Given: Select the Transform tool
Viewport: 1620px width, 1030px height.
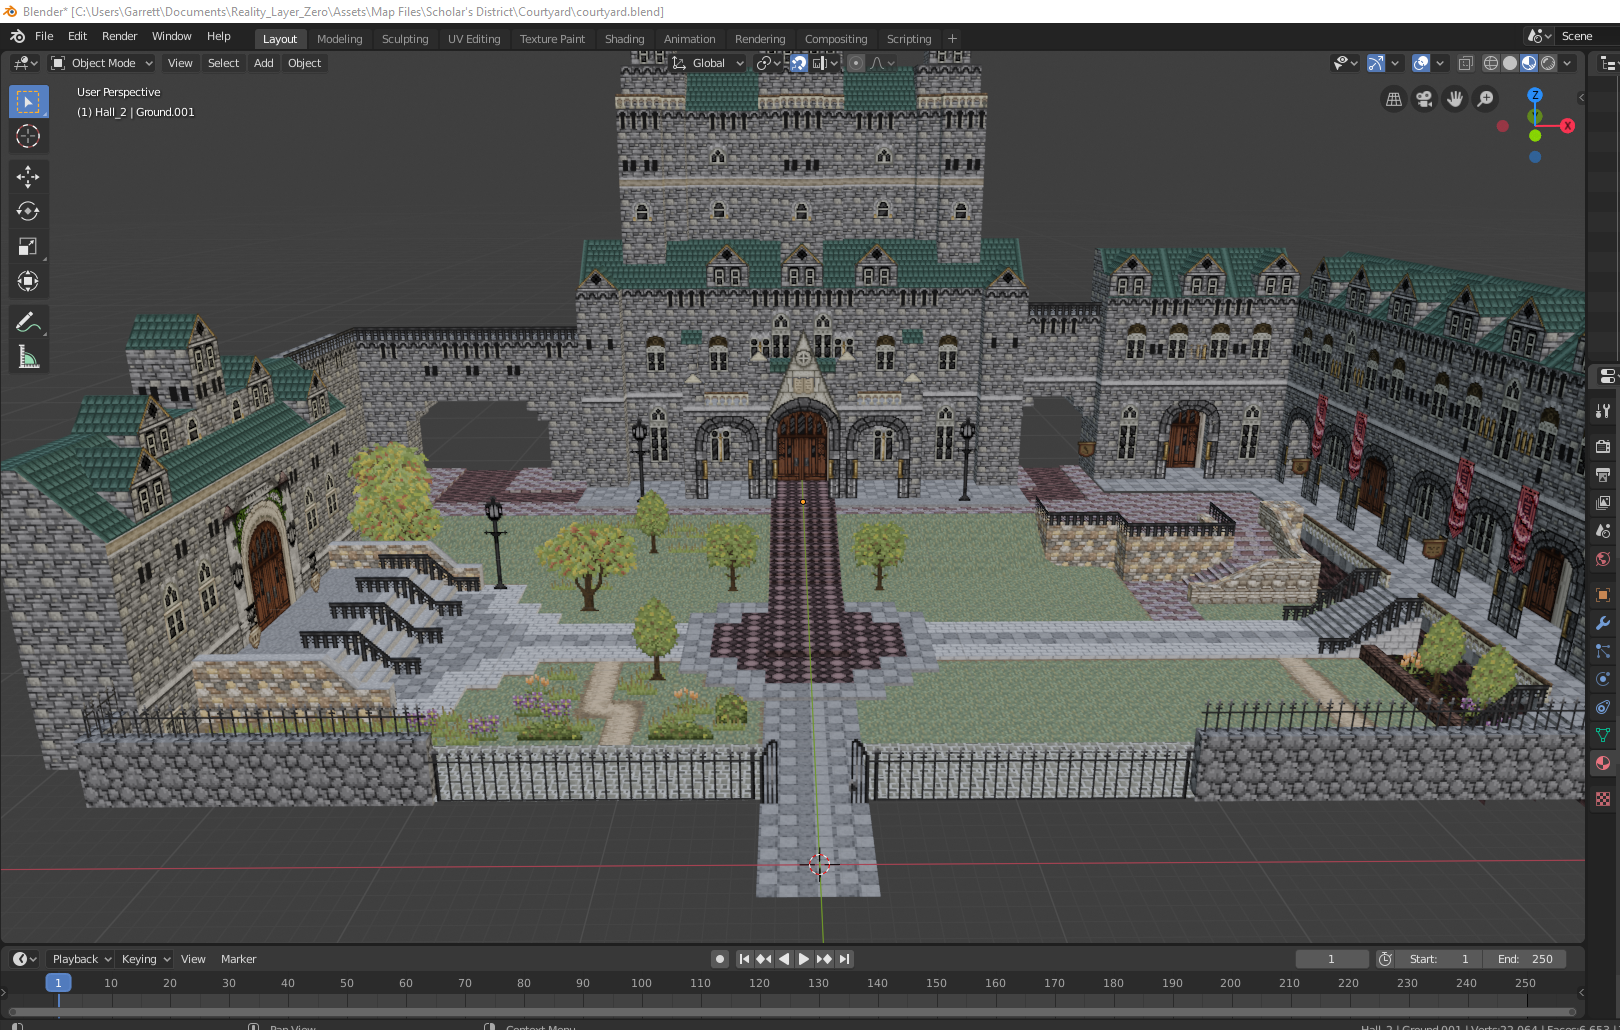Looking at the screenshot, I should coord(28,281).
